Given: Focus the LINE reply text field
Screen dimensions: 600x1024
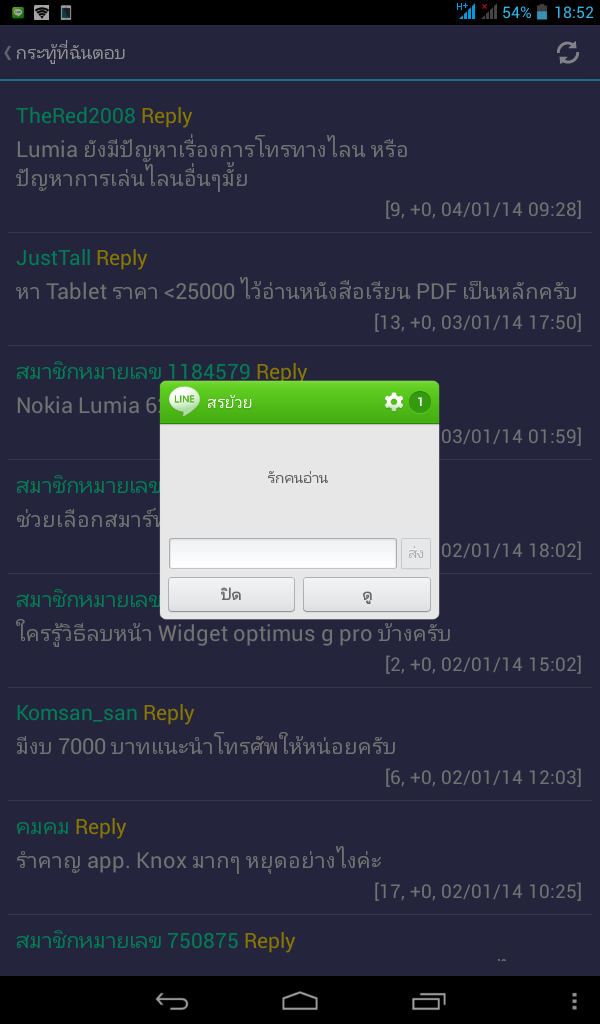Looking at the screenshot, I should (x=283, y=554).
